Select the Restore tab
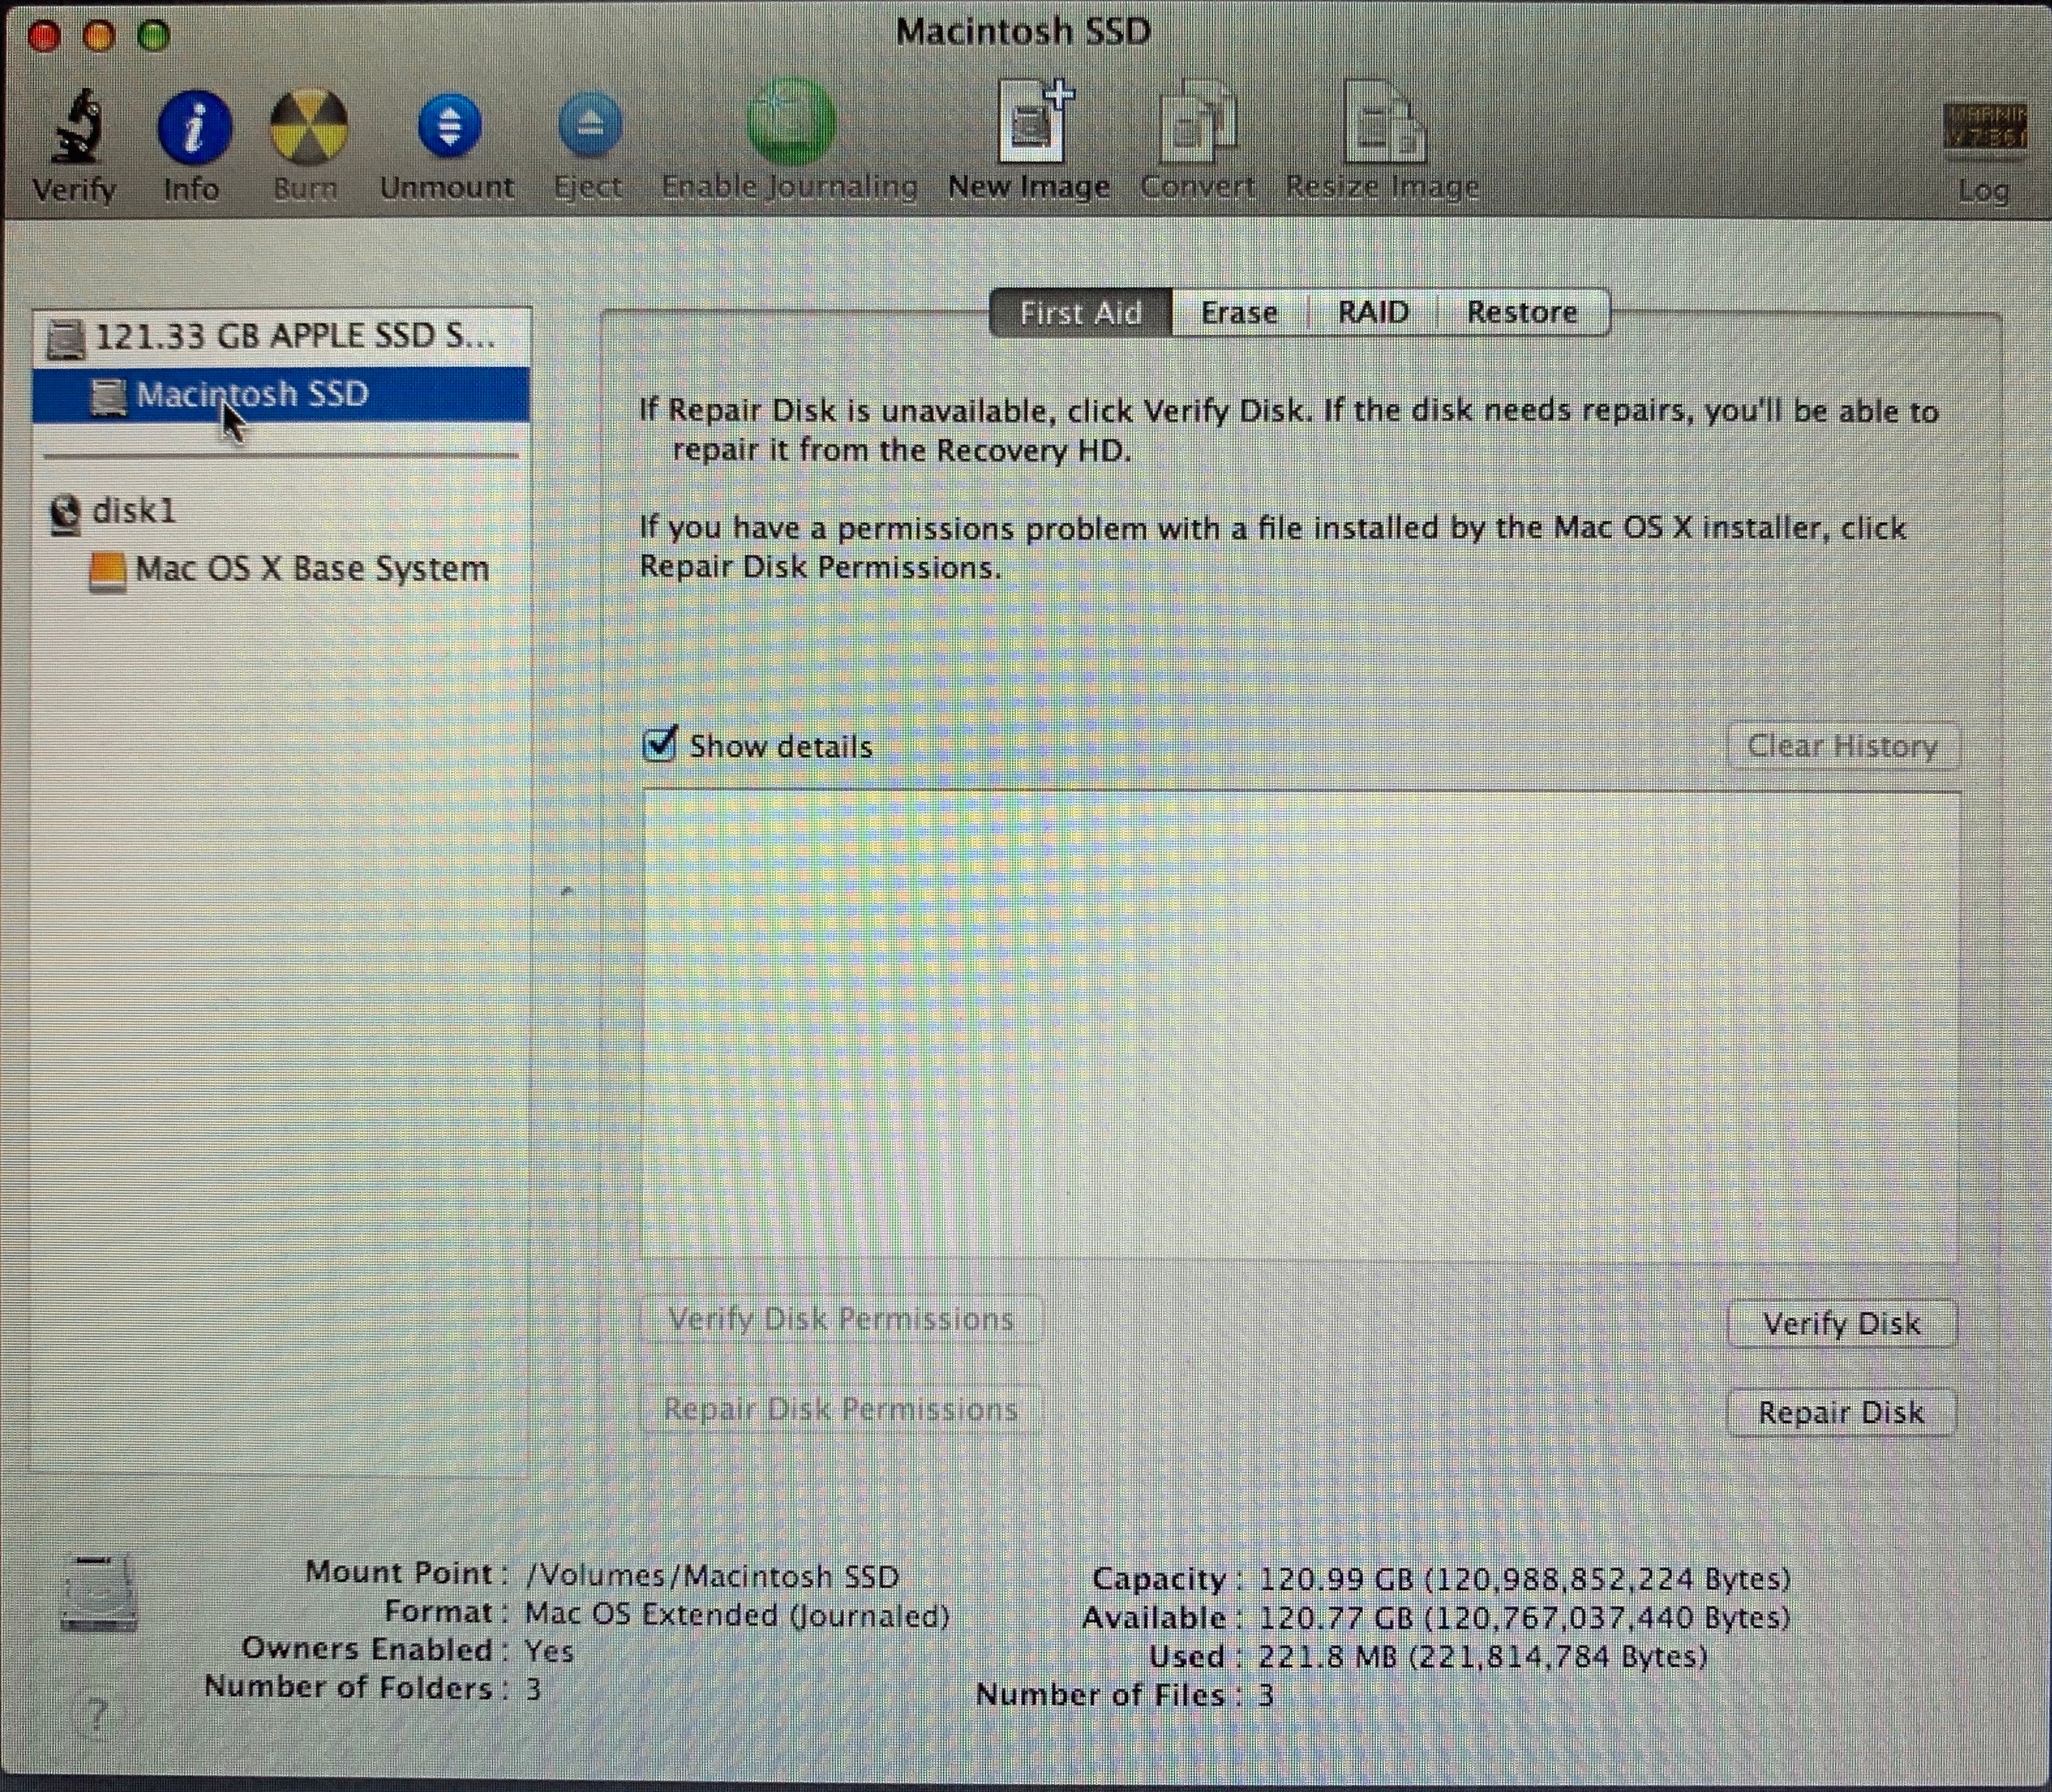Screen dimensions: 2052x1792 tap(1521, 313)
